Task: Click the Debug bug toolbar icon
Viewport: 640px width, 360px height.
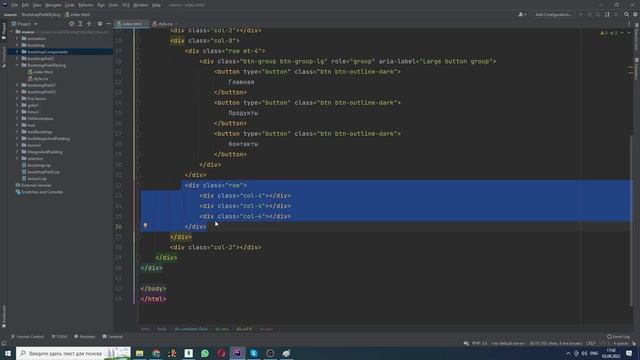Action: pos(589,15)
